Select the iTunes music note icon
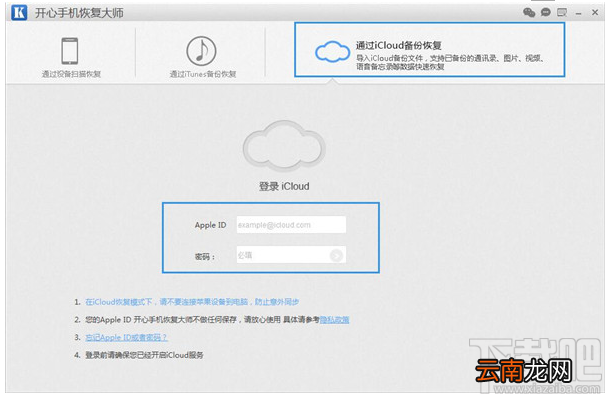This screenshot has height=399, width=609. pyautogui.click(x=201, y=51)
